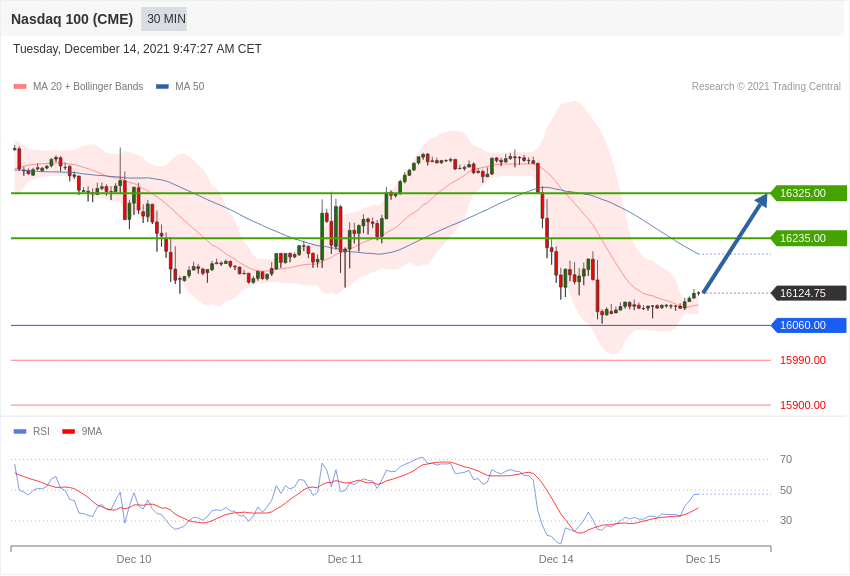Click the blue RSI legend swatch
The width and height of the screenshot is (850, 576).
point(20,432)
